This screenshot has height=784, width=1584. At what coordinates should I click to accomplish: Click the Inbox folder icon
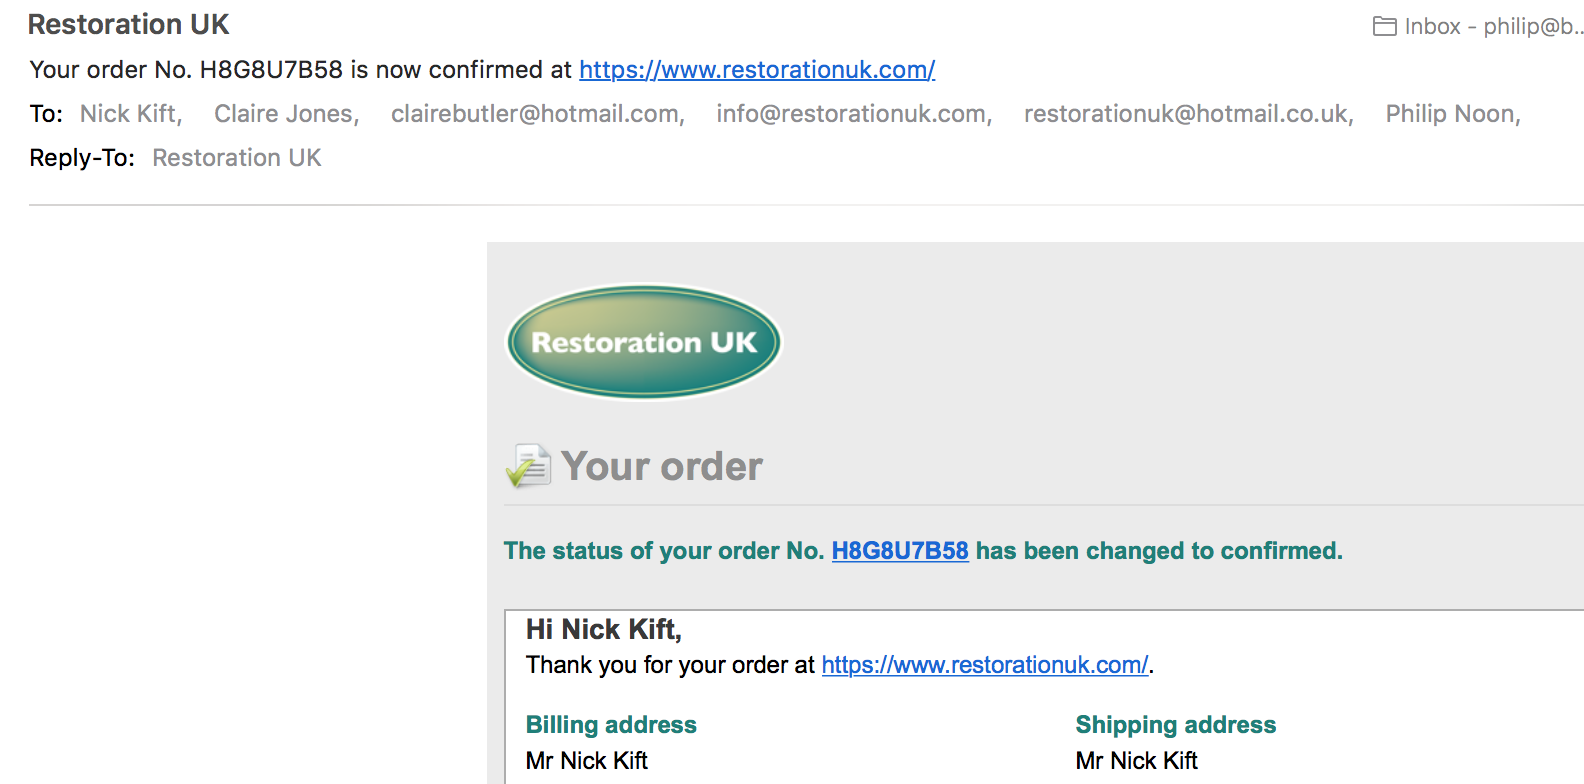(1384, 27)
